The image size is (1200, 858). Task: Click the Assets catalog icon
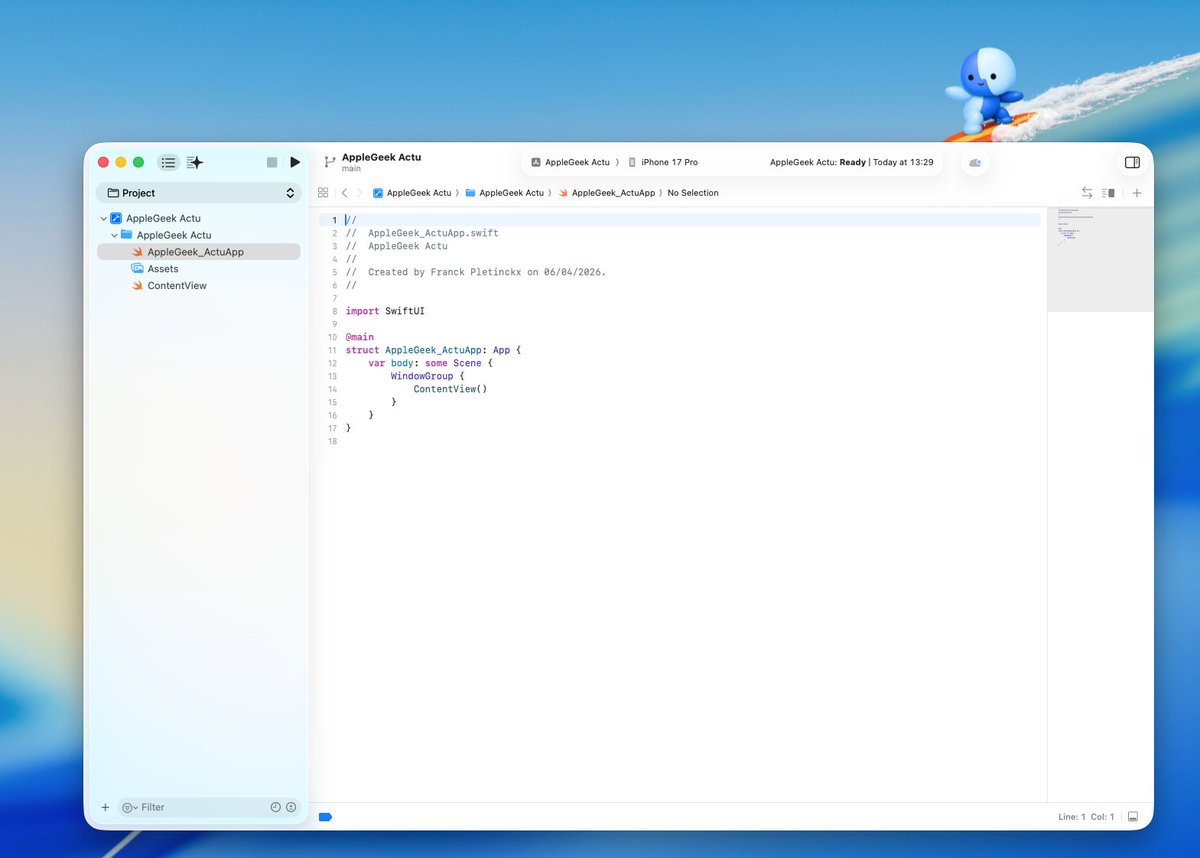pyautogui.click(x=138, y=269)
